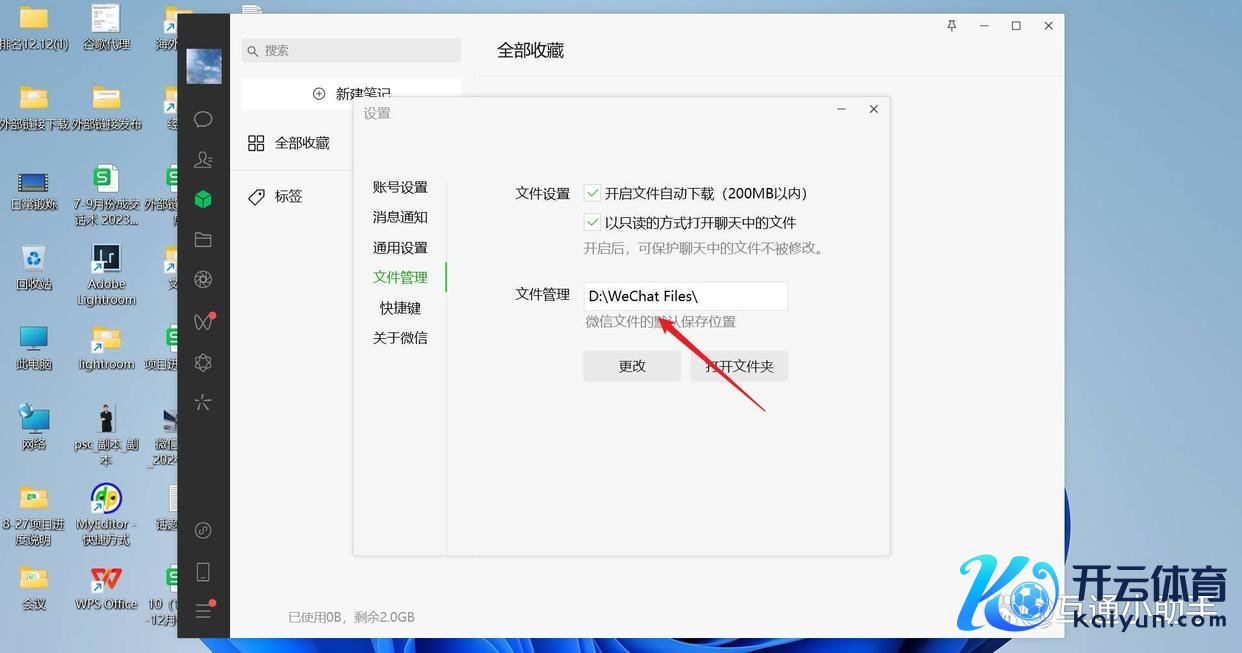Select the 快捷键 settings tab
The height and width of the screenshot is (653, 1242).
point(400,307)
